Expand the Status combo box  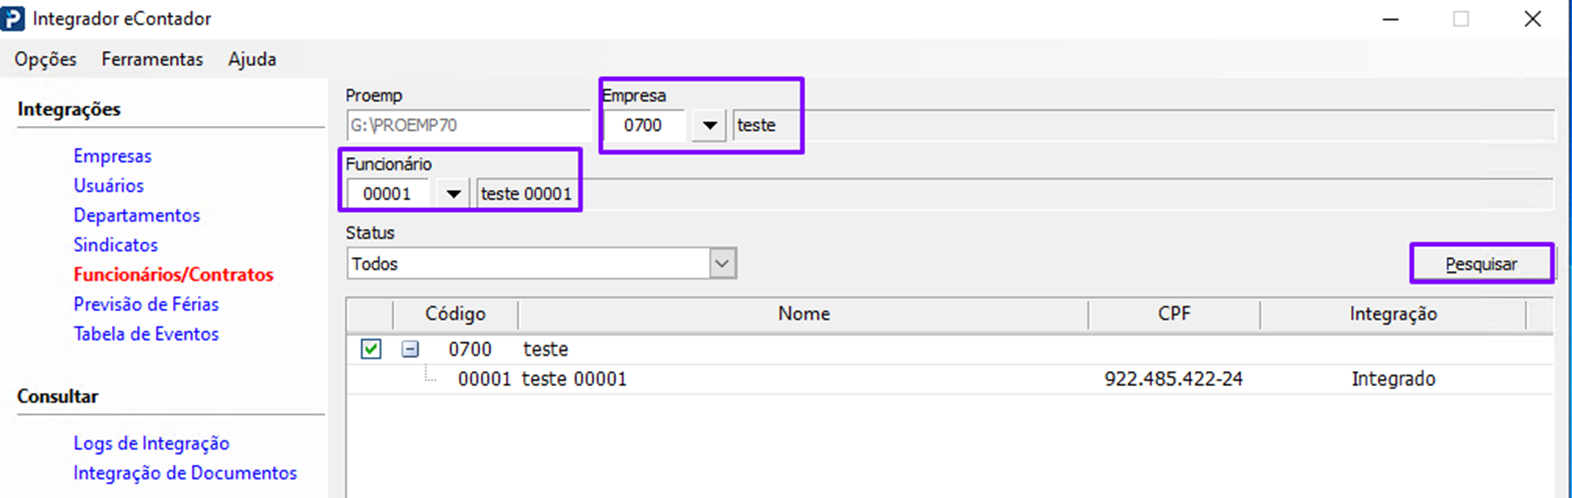pyautogui.click(x=722, y=264)
